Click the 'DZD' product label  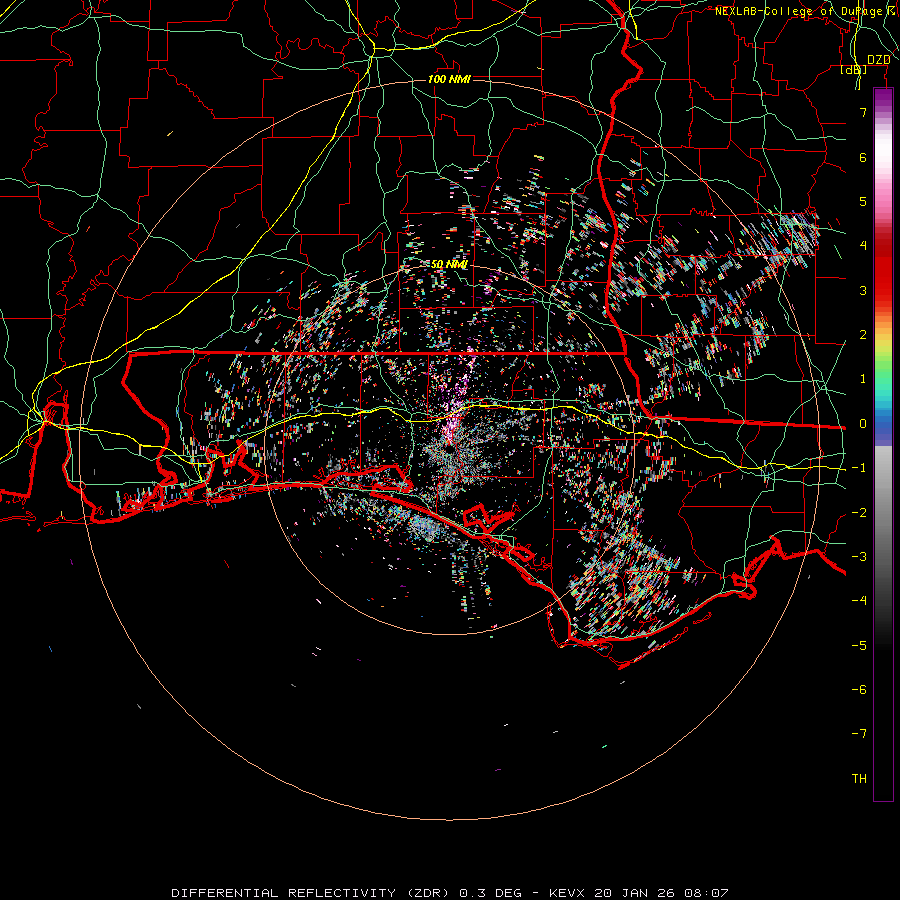click(x=878, y=60)
